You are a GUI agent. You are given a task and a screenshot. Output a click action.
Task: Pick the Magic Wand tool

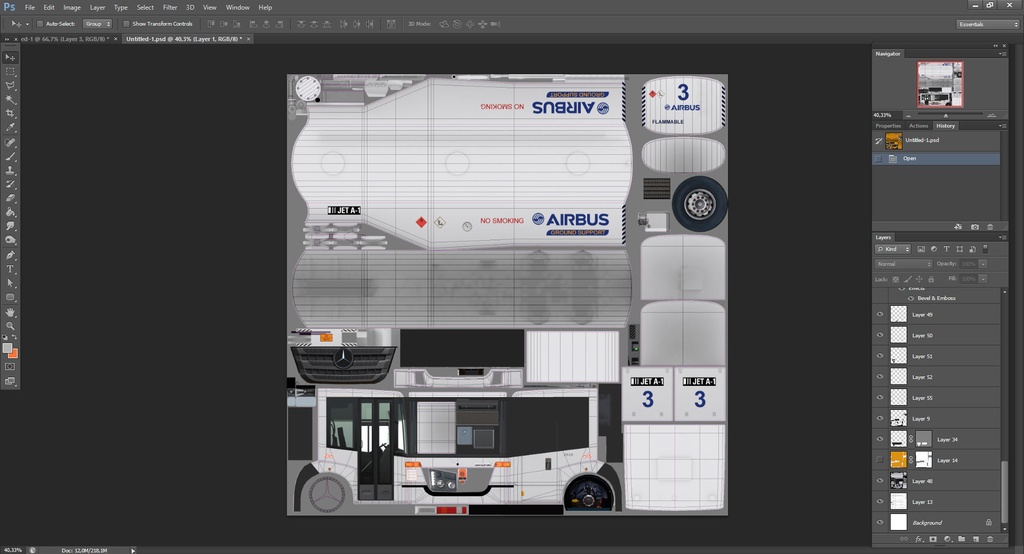point(11,100)
